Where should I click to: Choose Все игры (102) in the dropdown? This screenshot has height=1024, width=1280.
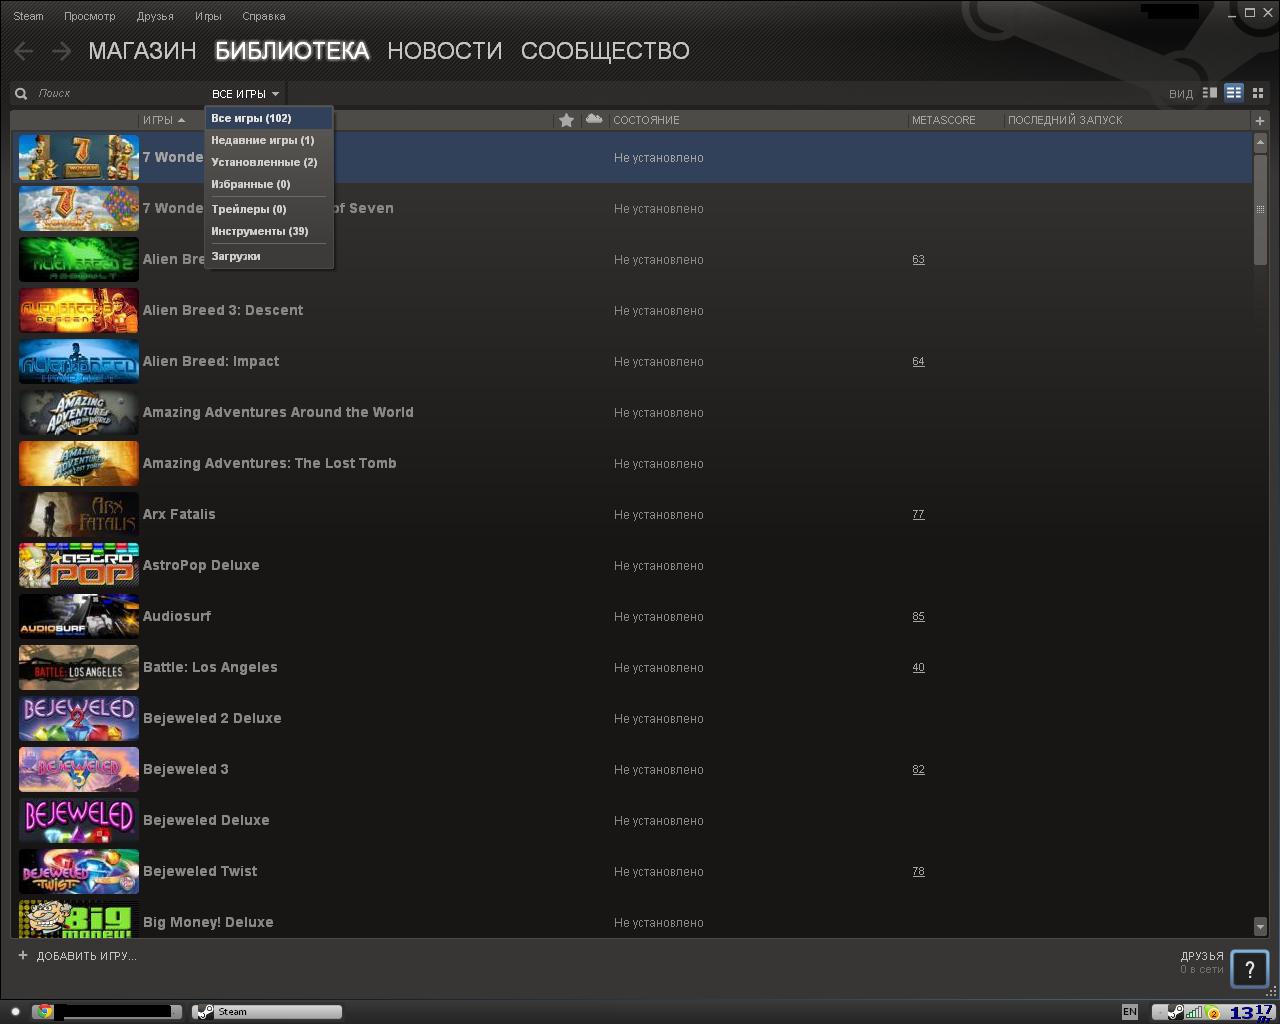point(268,118)
